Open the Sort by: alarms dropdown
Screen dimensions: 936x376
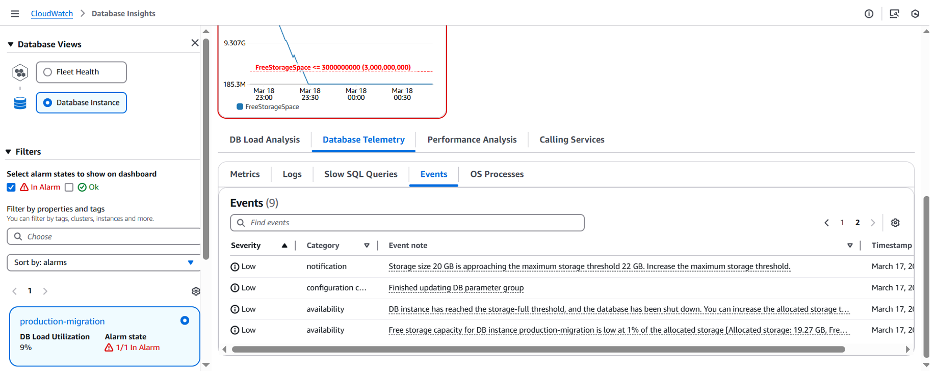(x=103, y=262)
